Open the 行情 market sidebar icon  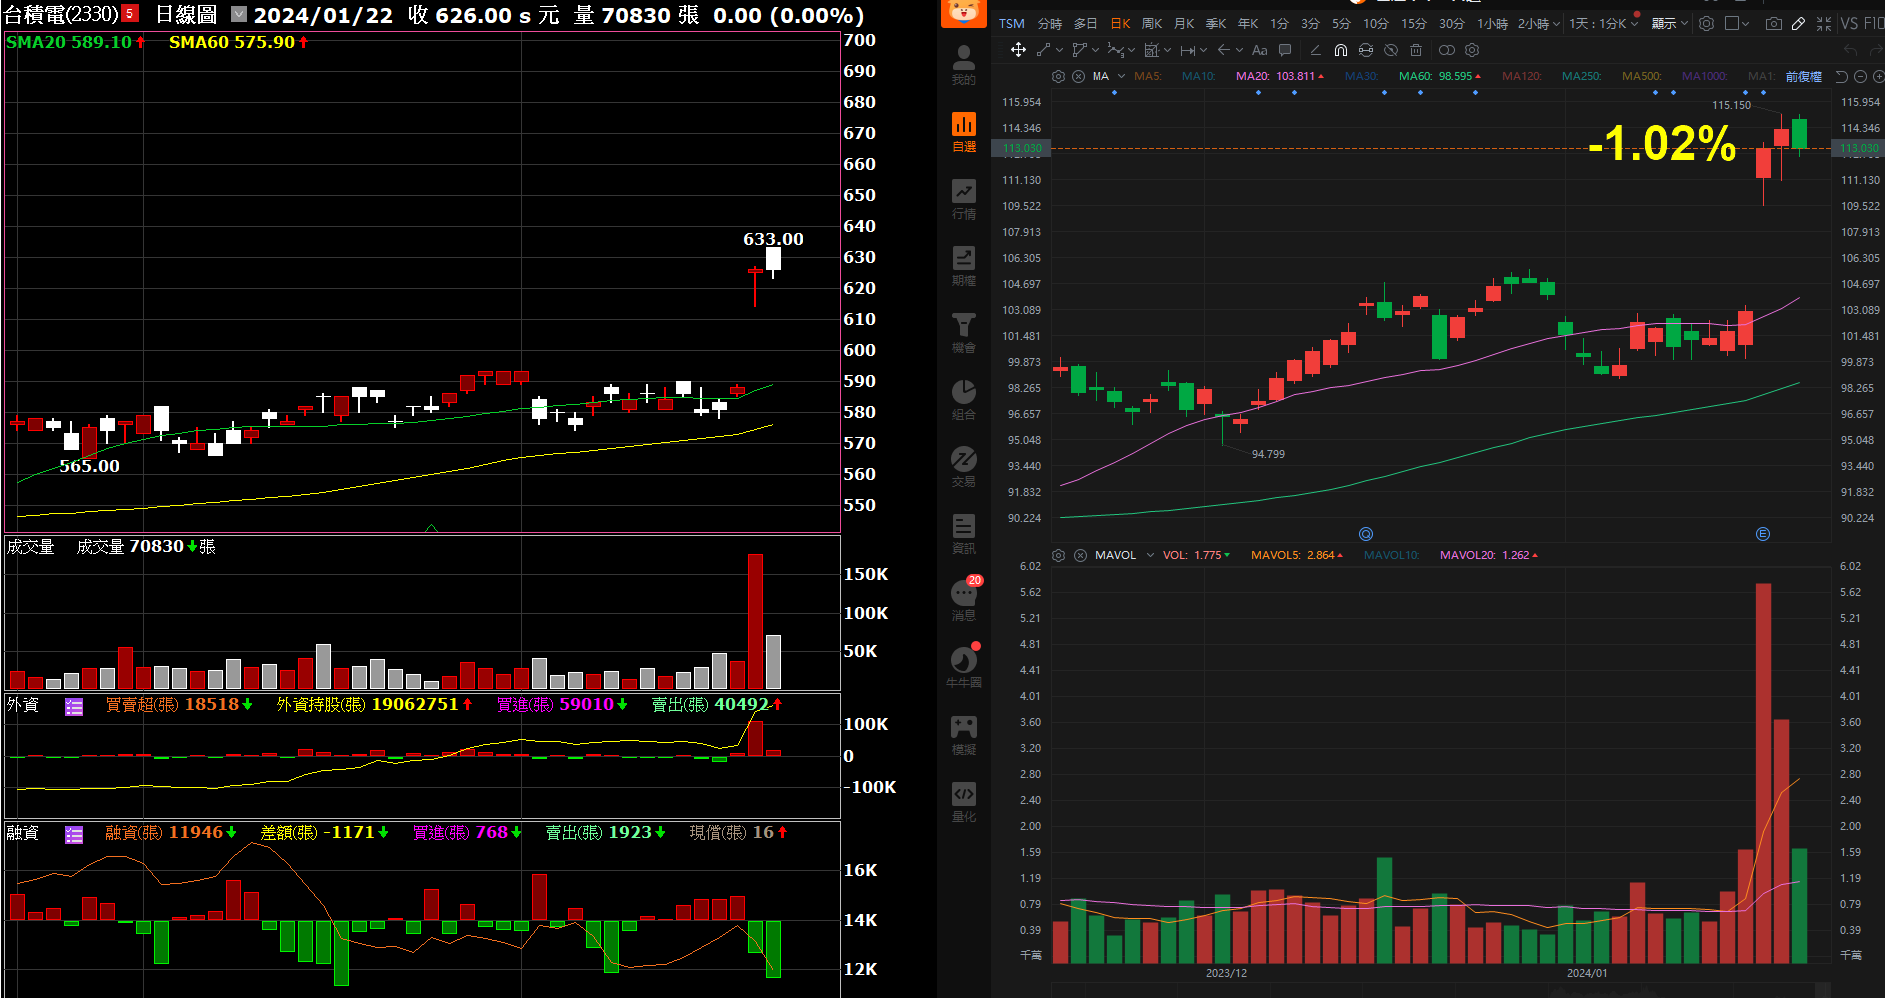pyautogui.click(x=964, y=199)
